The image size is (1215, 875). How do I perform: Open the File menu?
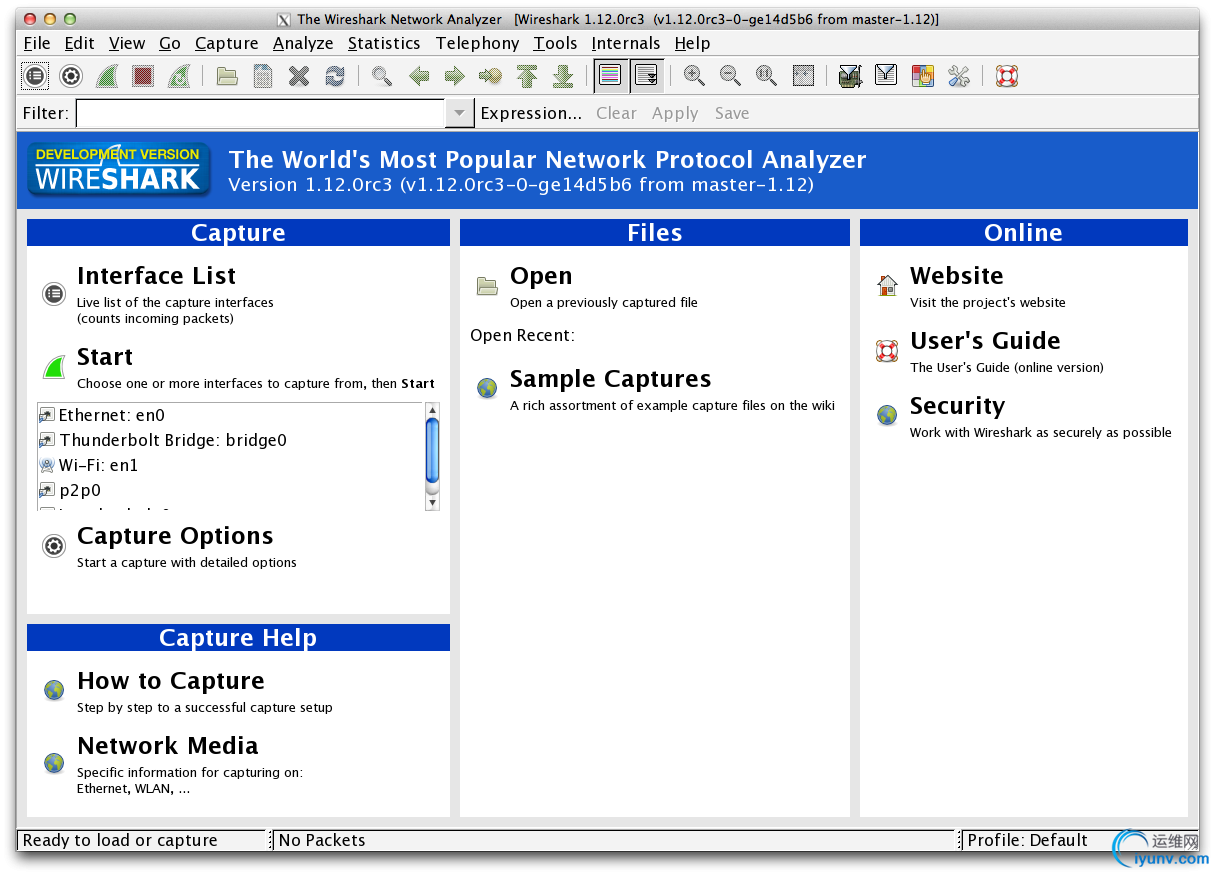pos(37,43)
